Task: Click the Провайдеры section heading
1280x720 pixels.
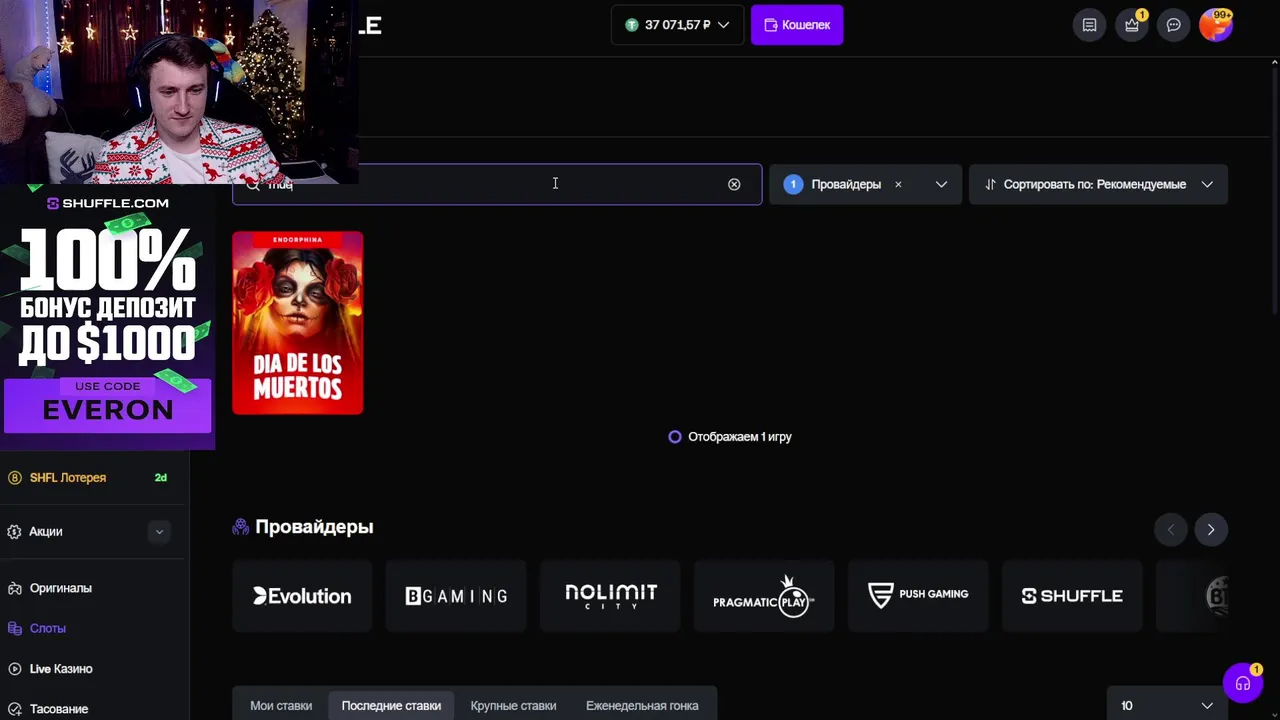Action: [x=314, y=527]
